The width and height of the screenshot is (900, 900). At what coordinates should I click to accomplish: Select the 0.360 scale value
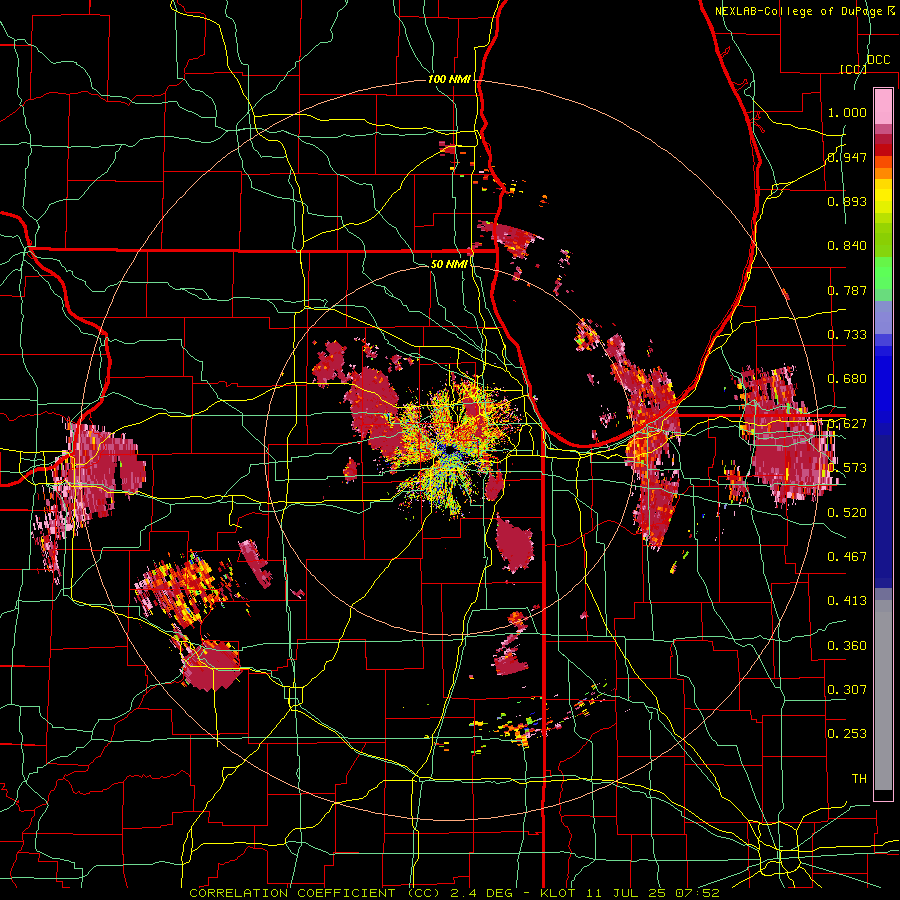pyautogui.click(x=847, y=646)
